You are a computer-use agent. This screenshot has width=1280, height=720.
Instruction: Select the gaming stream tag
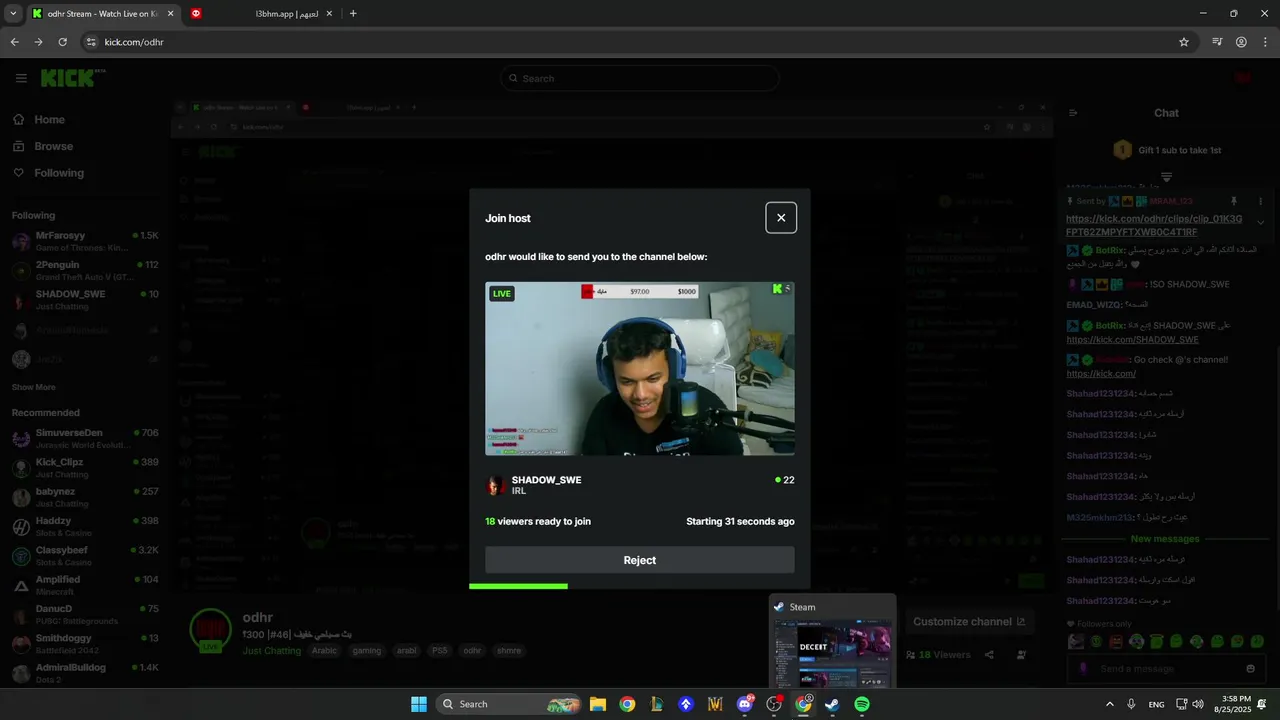click(367, 650)
